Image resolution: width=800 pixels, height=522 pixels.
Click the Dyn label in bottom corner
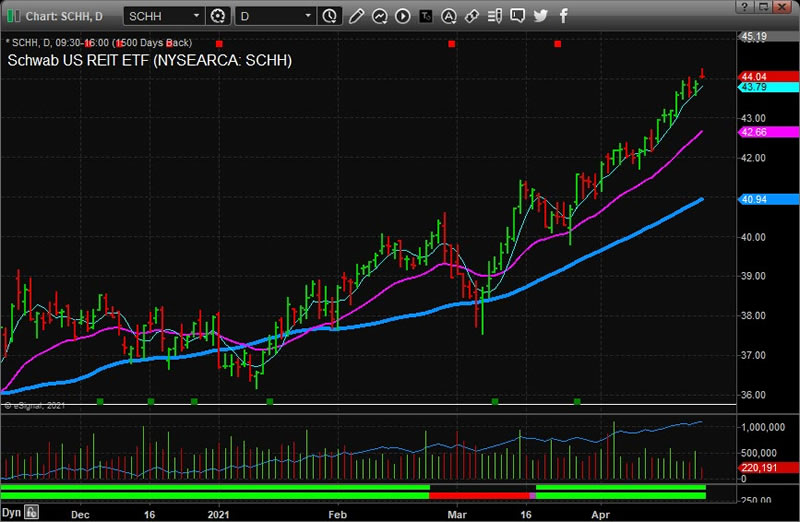[x=12, y=511]
